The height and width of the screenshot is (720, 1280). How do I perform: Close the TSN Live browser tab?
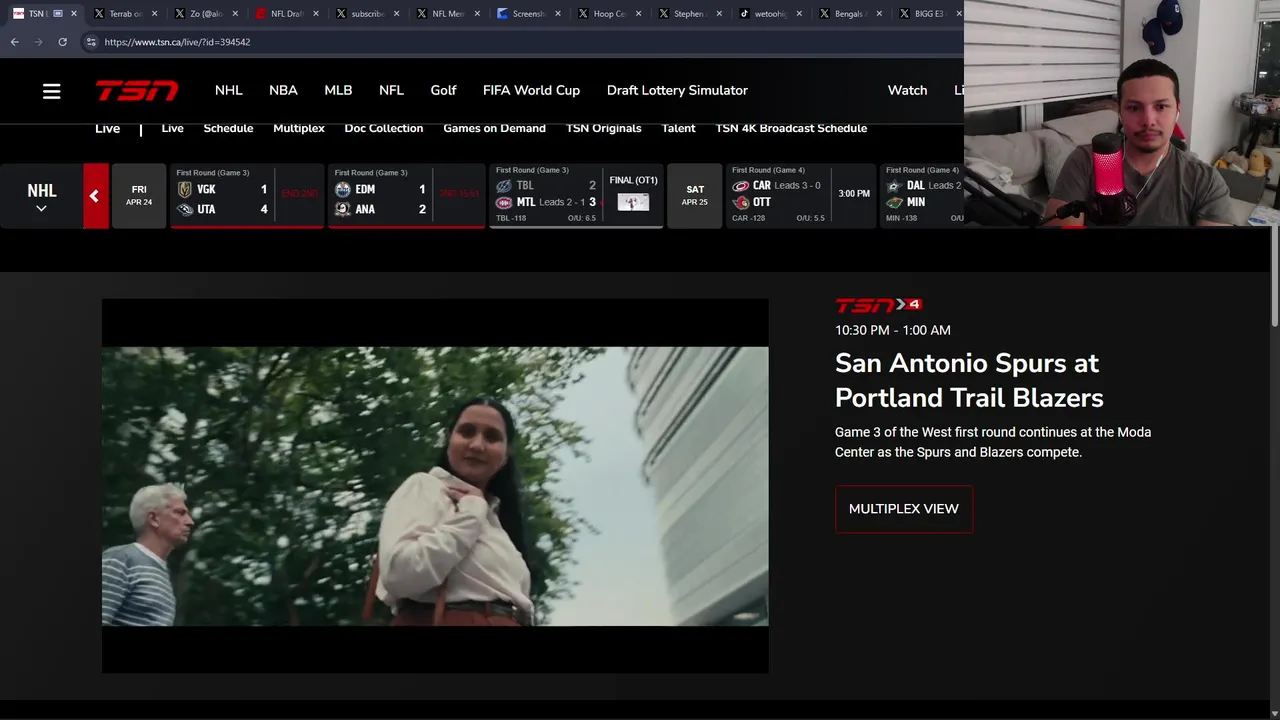click(x=73, y=14)
